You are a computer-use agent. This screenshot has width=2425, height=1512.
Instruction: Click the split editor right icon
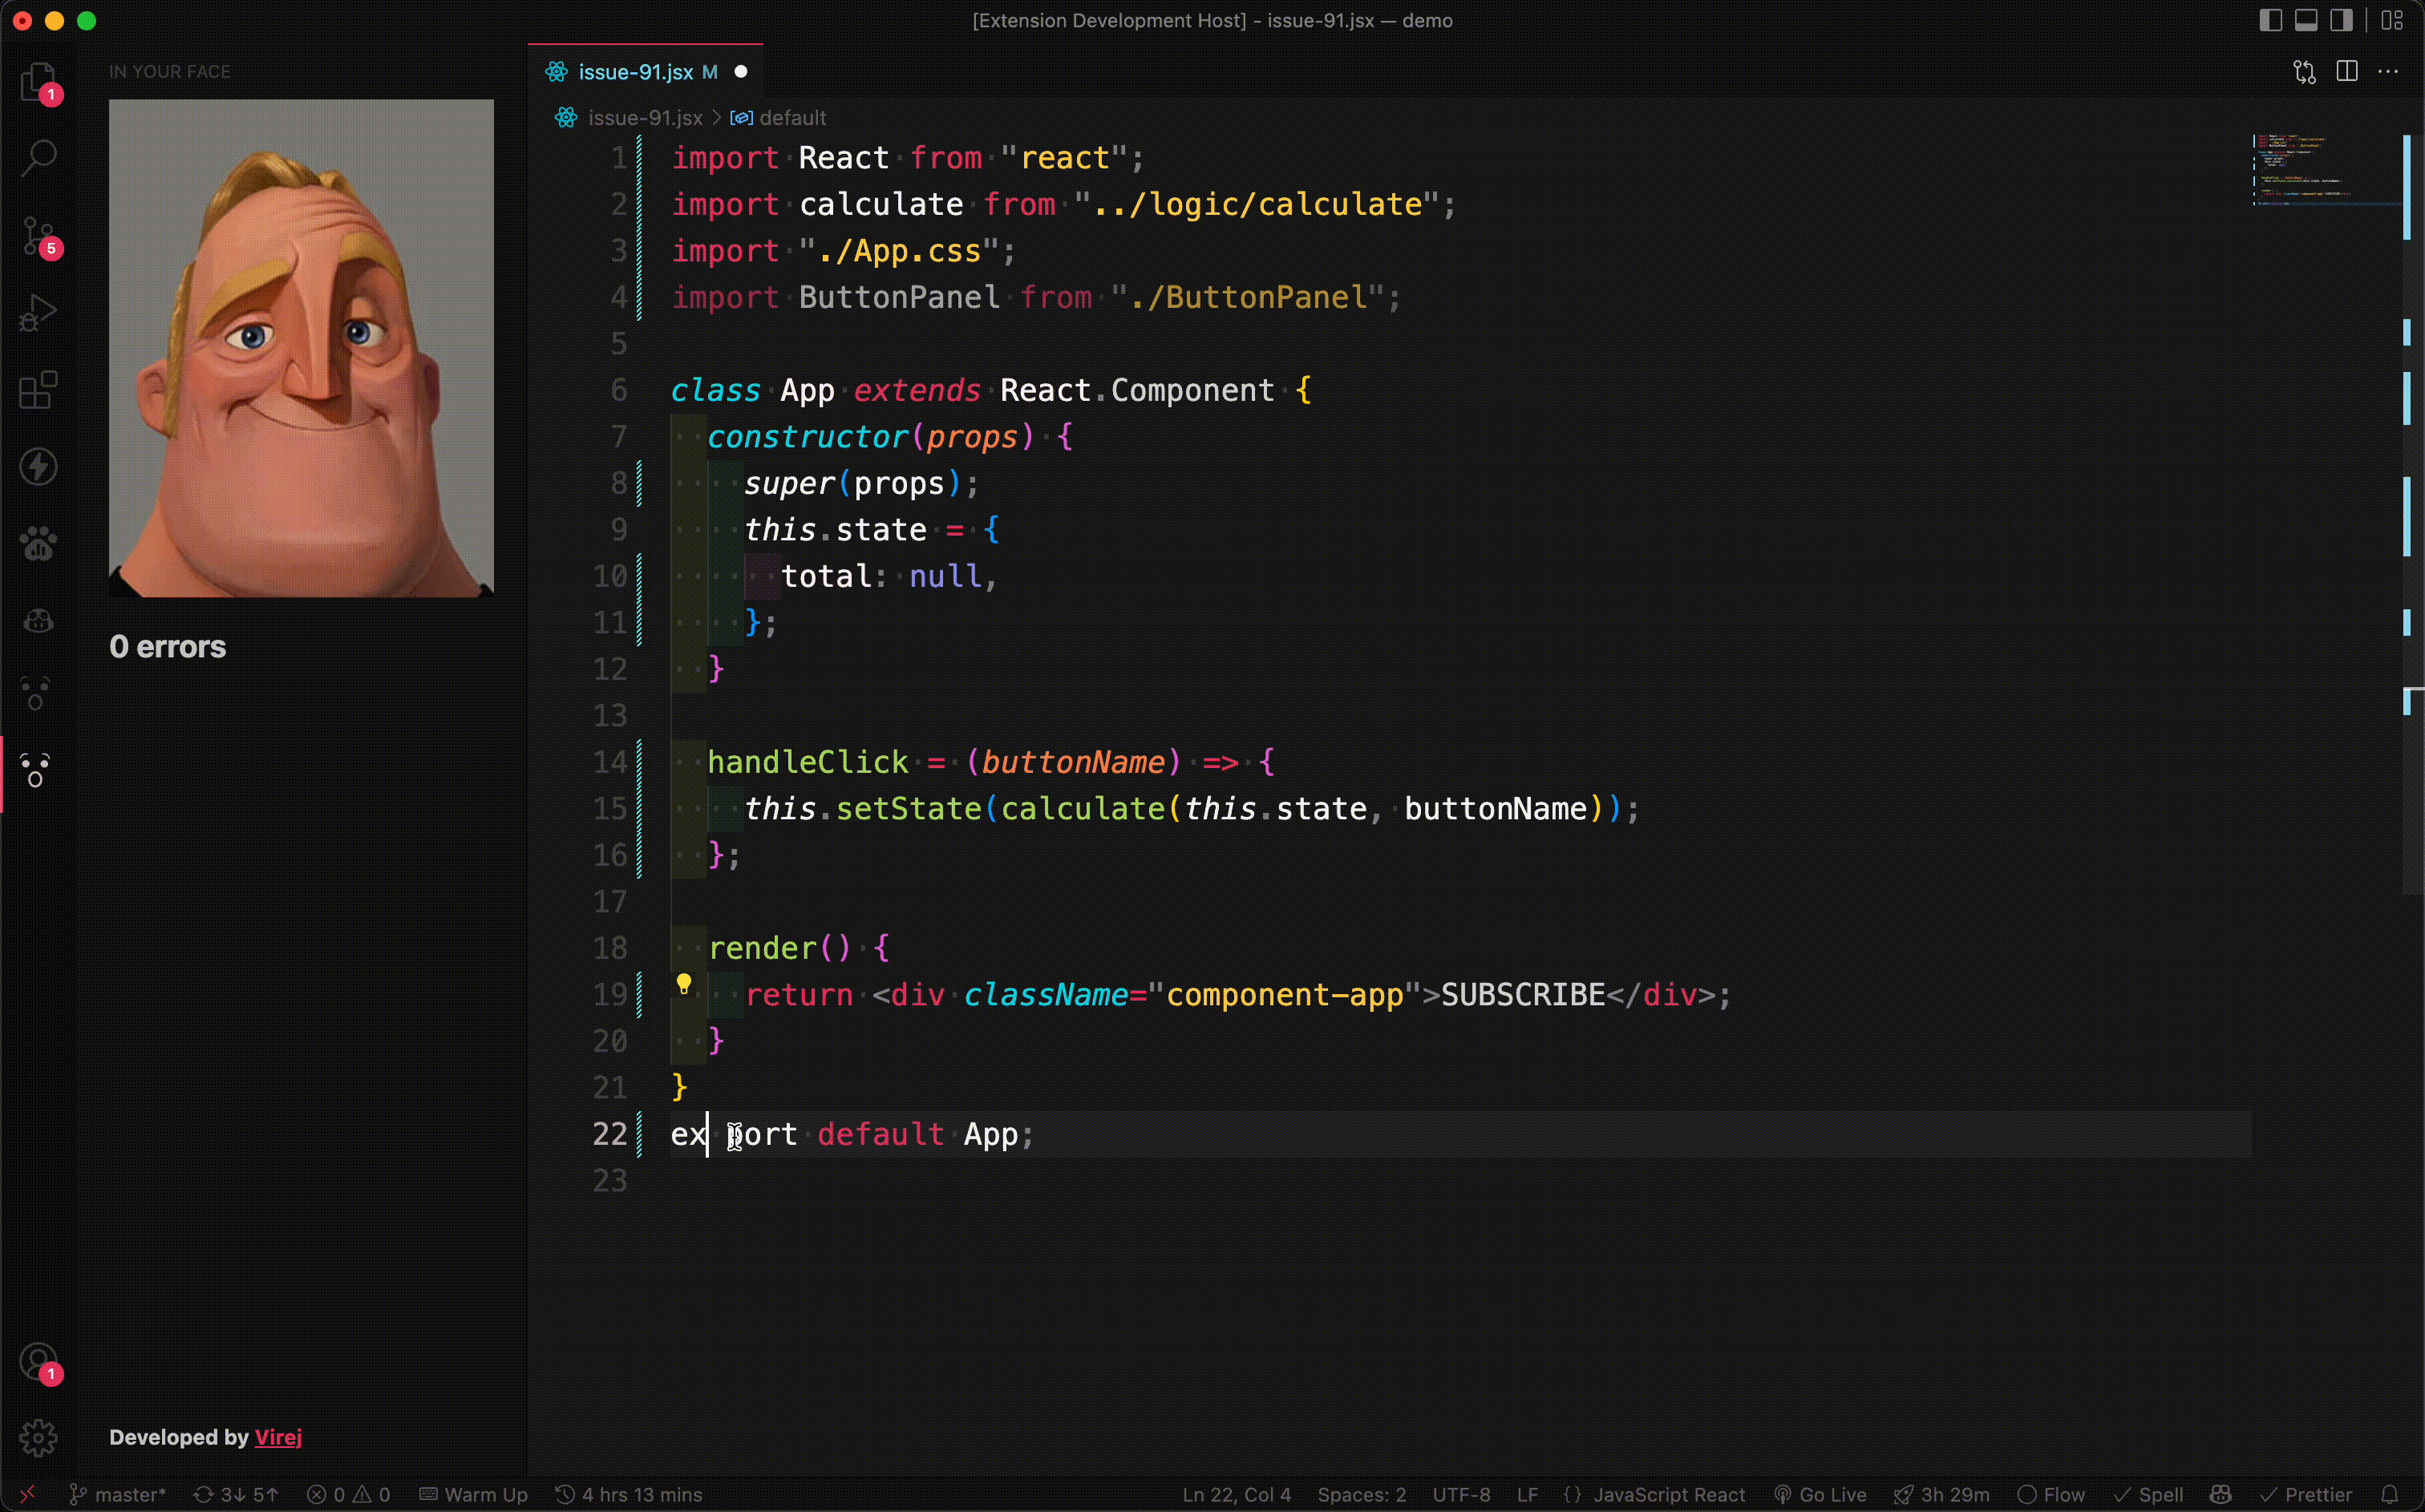point(2347,71)
